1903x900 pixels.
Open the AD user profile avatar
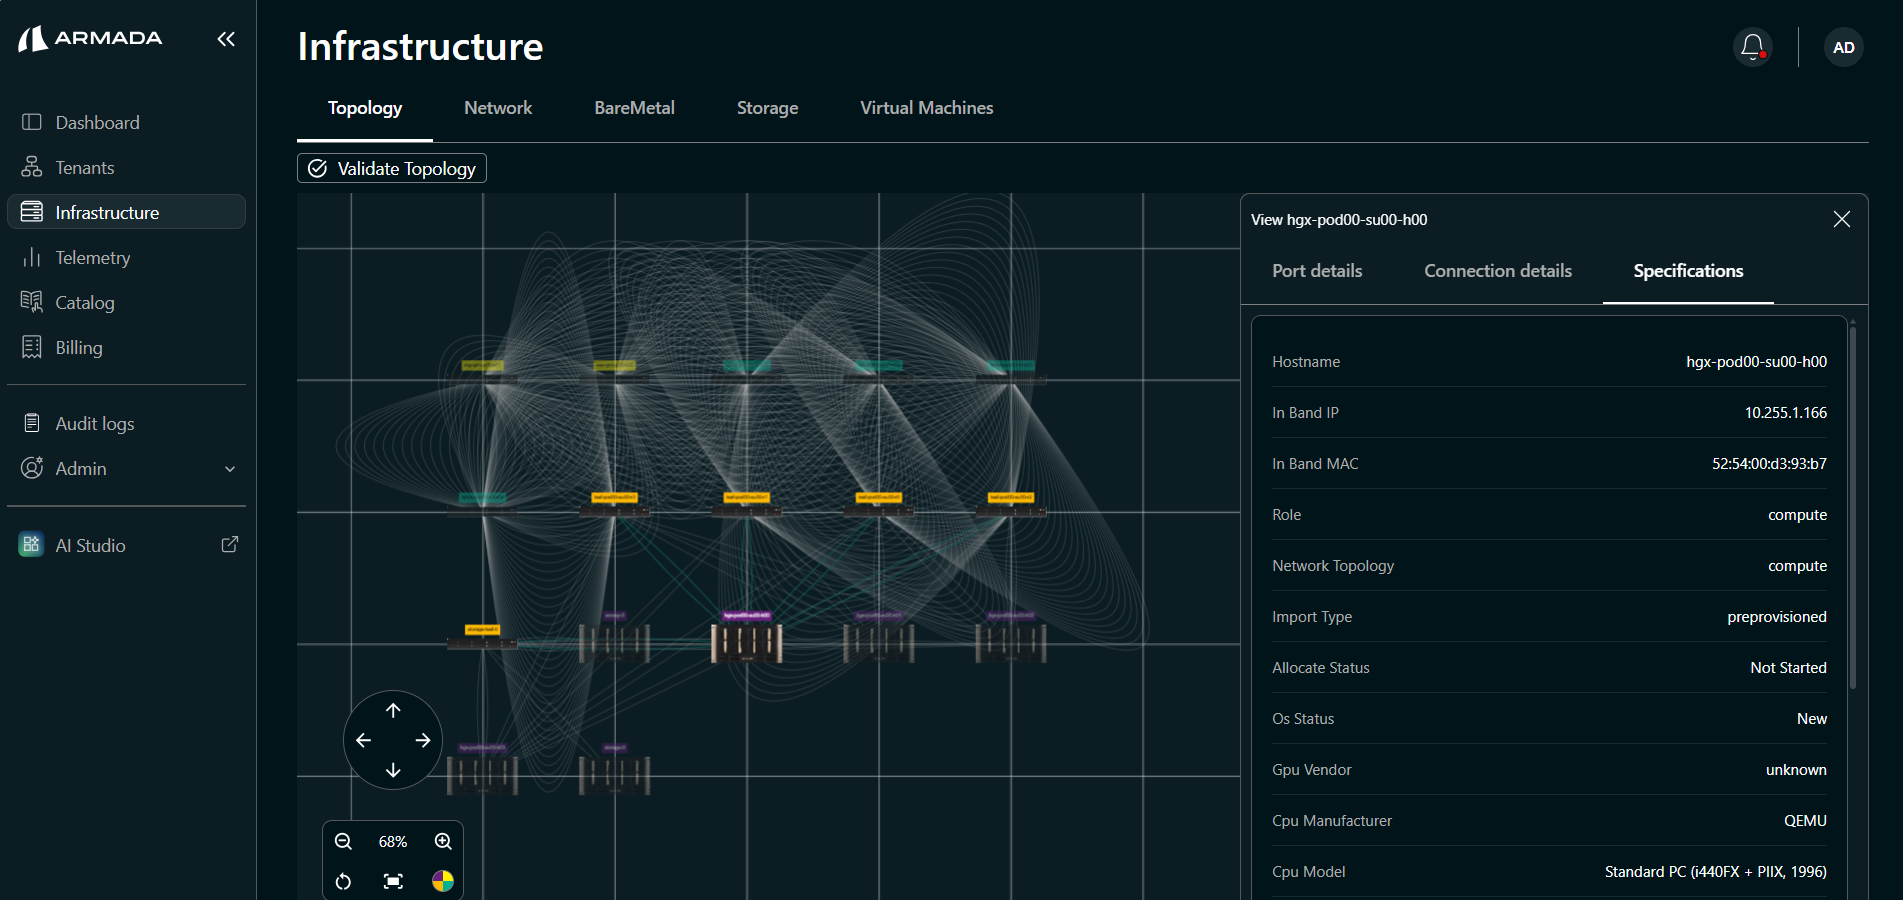(x=1843, y=47)
